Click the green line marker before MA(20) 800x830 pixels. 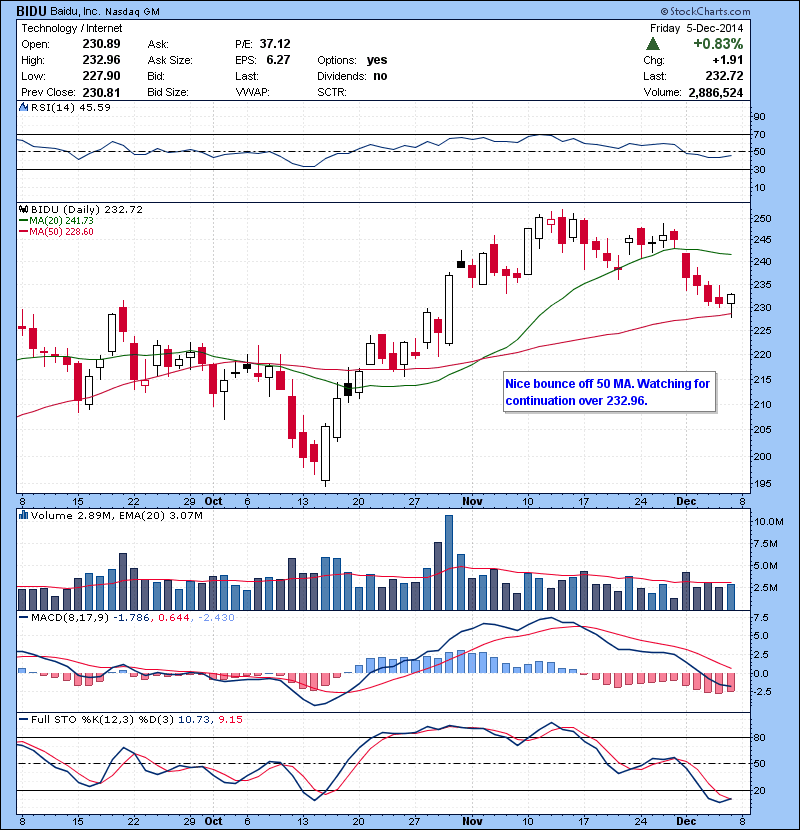23,221
